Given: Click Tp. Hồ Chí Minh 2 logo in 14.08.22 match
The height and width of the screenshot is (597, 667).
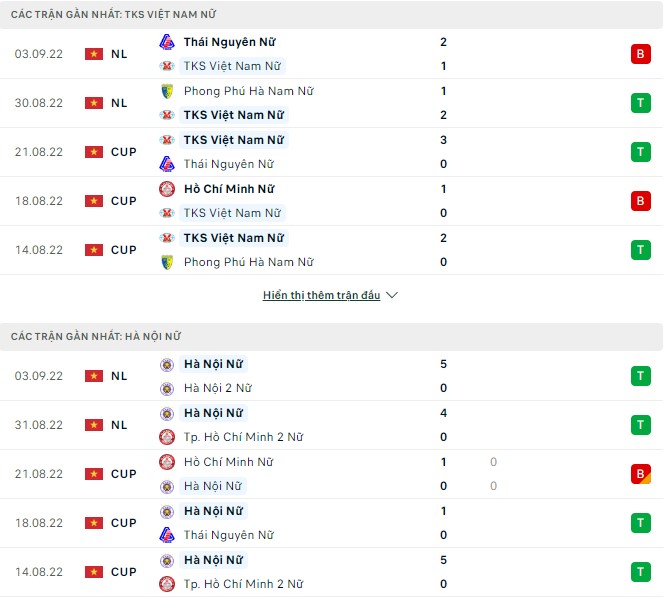Looking at the screenshot, I should point(167,584).
